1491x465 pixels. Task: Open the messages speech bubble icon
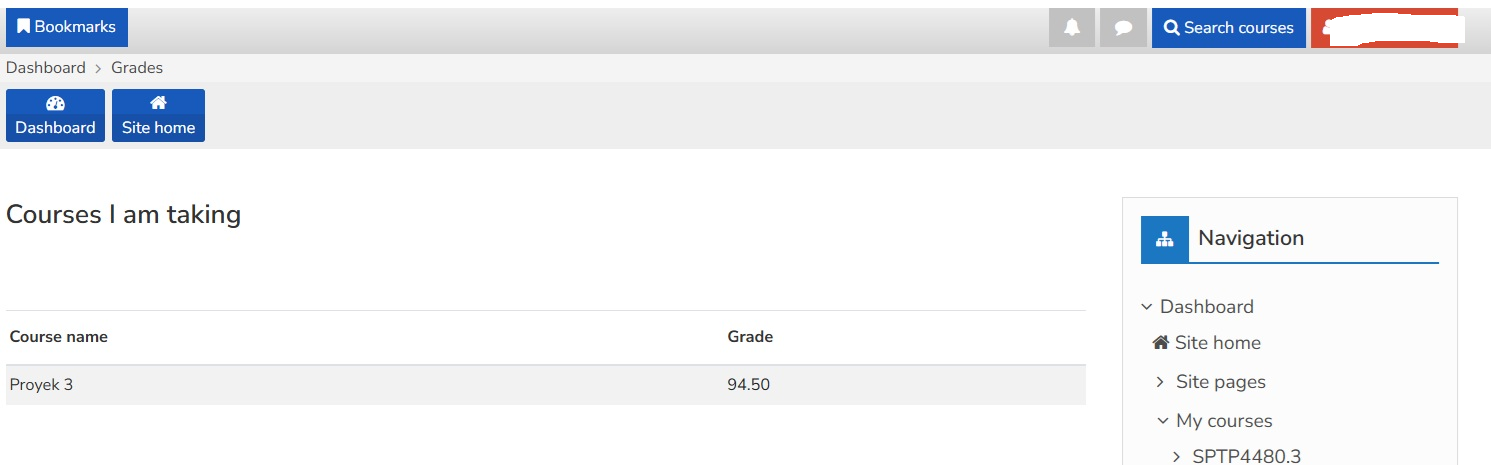point(1123,28)
